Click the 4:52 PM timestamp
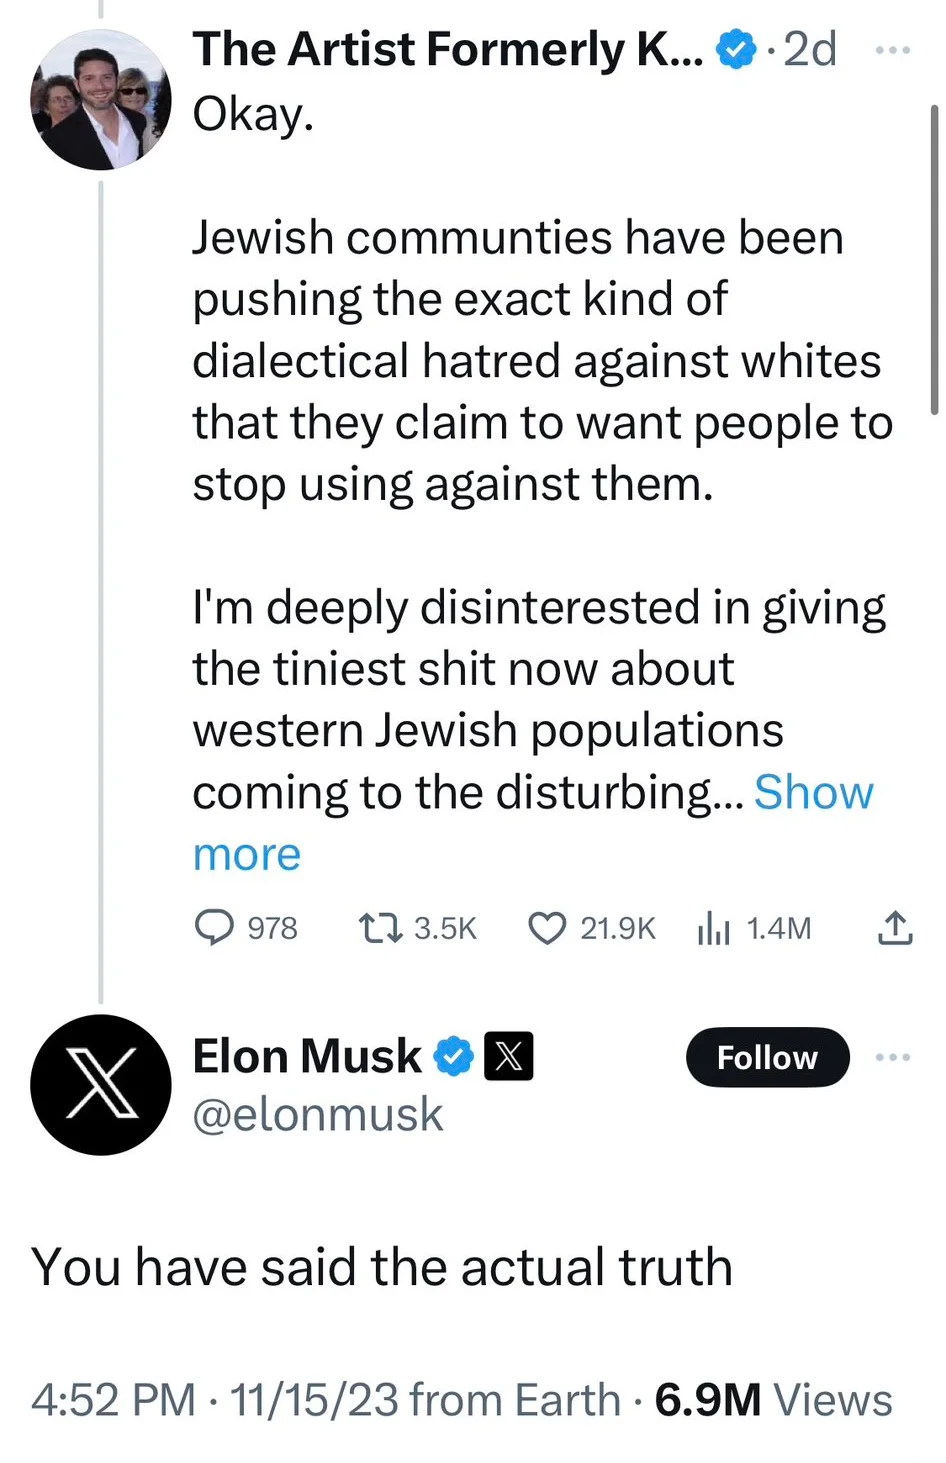 [113, 1400]
